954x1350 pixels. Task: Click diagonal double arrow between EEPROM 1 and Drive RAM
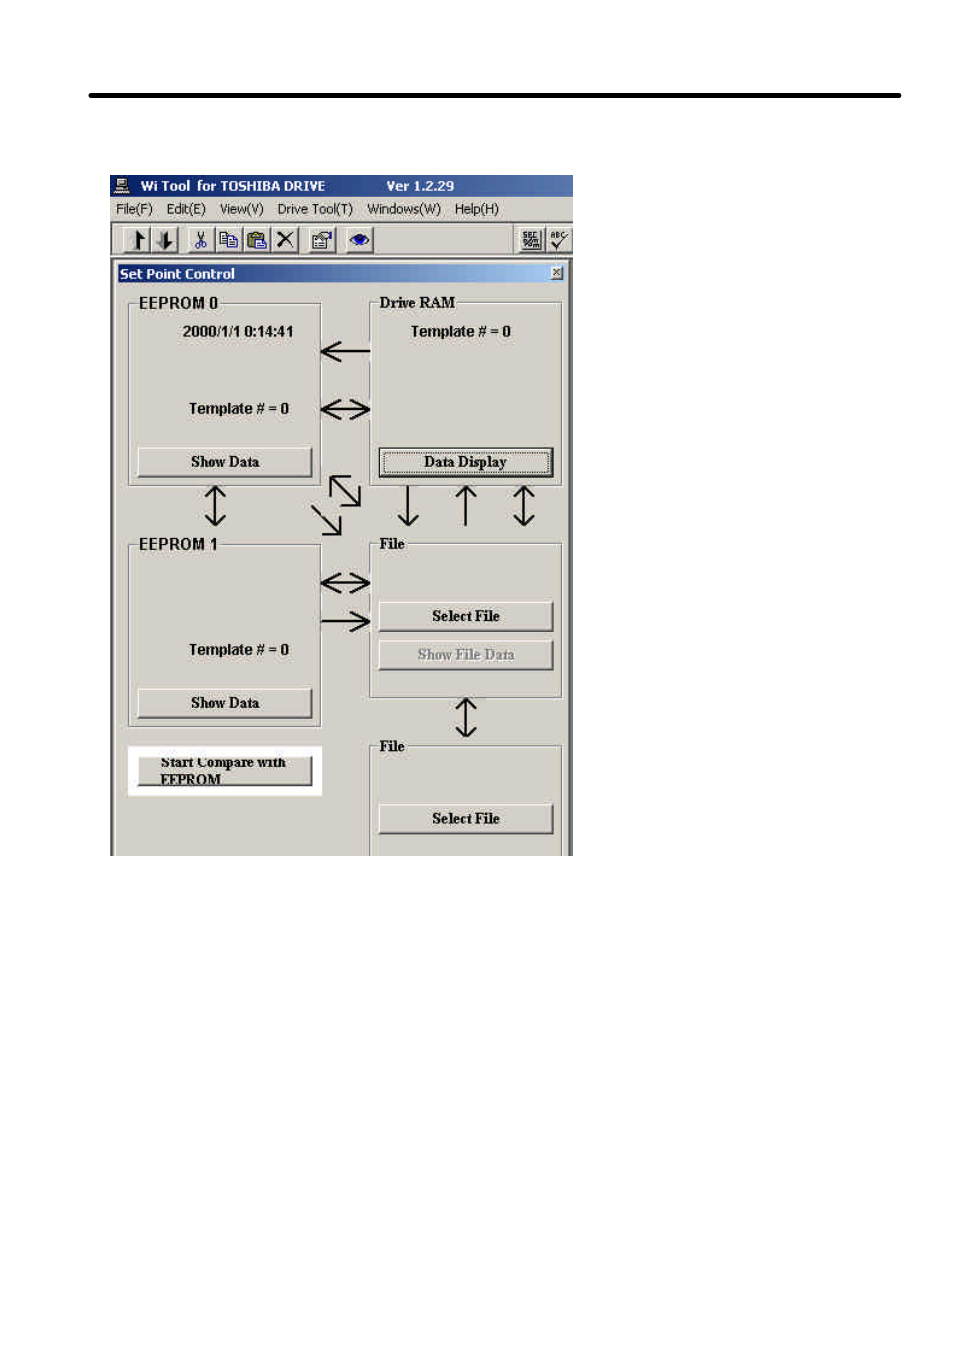345,490
